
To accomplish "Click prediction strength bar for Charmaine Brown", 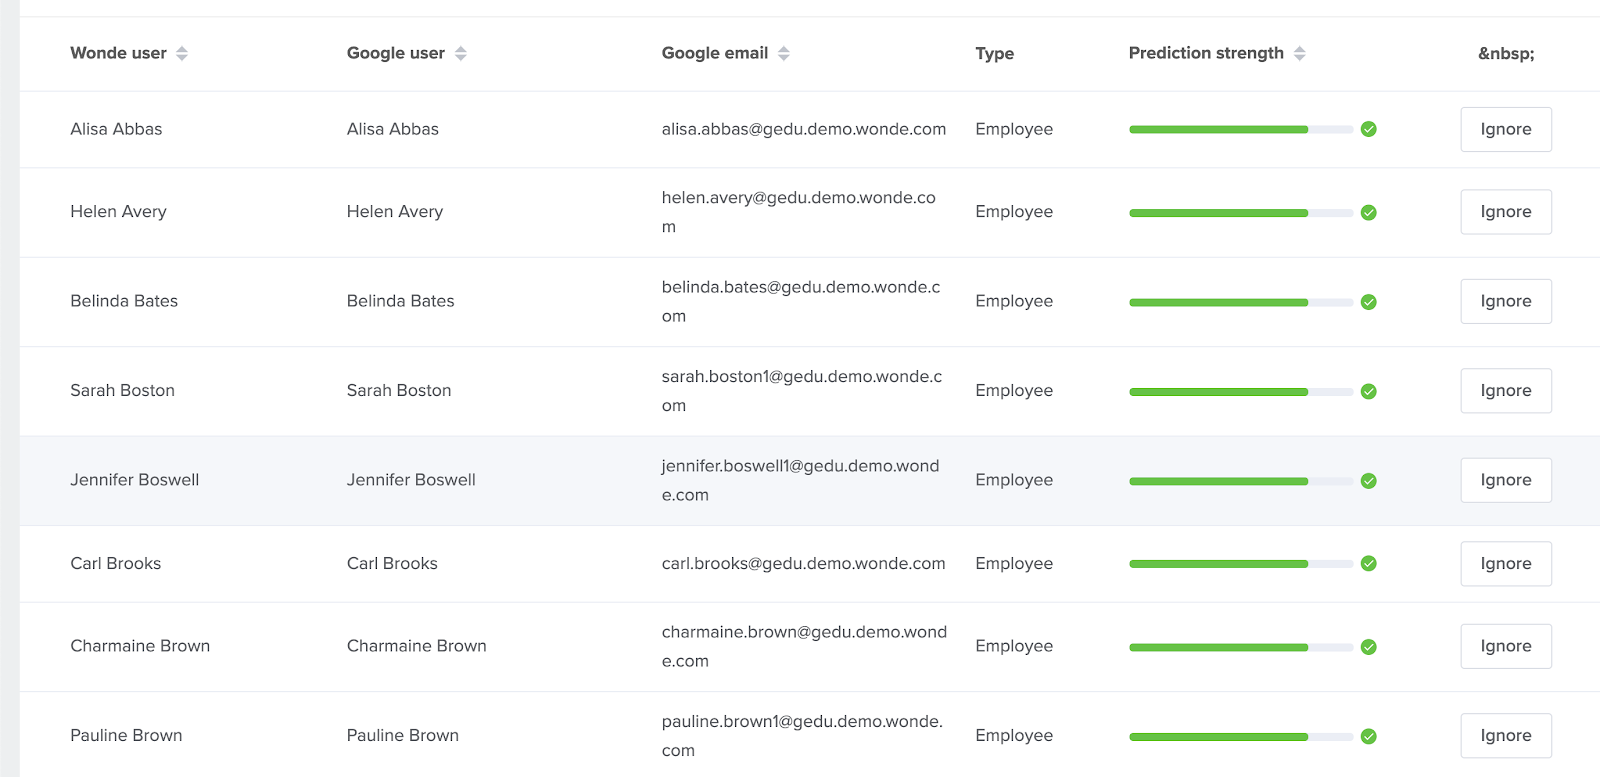I will [1241, 647].
